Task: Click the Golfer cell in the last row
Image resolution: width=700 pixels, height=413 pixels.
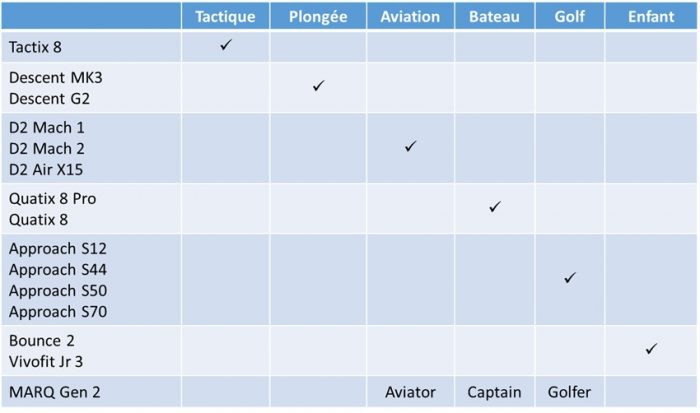Action: (x=569, y=392)
